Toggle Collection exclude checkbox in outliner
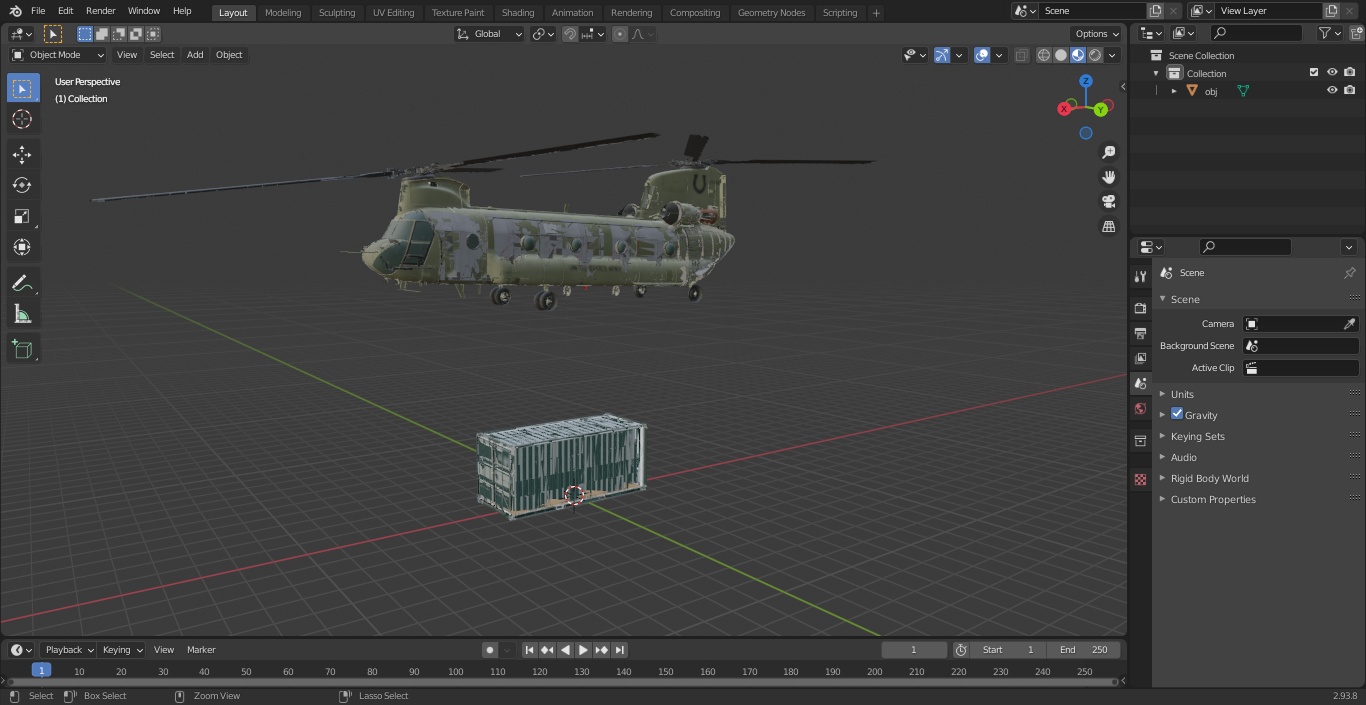 coord(1314,72)
